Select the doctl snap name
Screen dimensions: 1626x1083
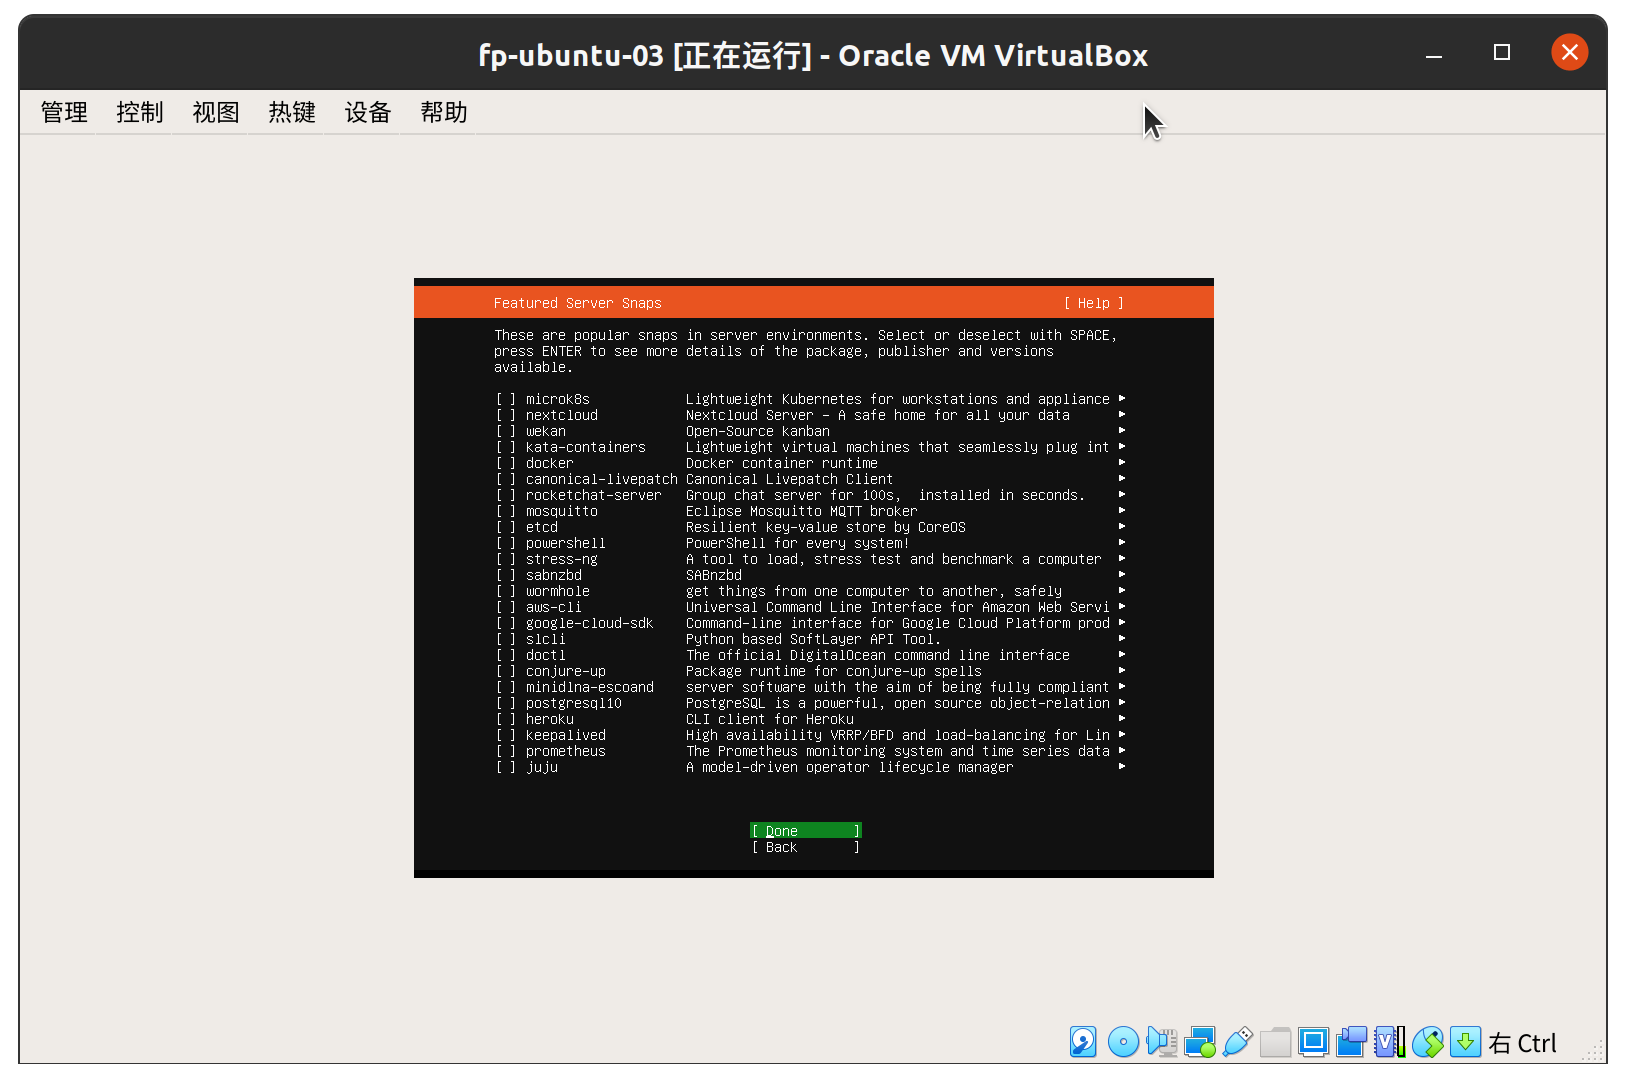(546, 655)
